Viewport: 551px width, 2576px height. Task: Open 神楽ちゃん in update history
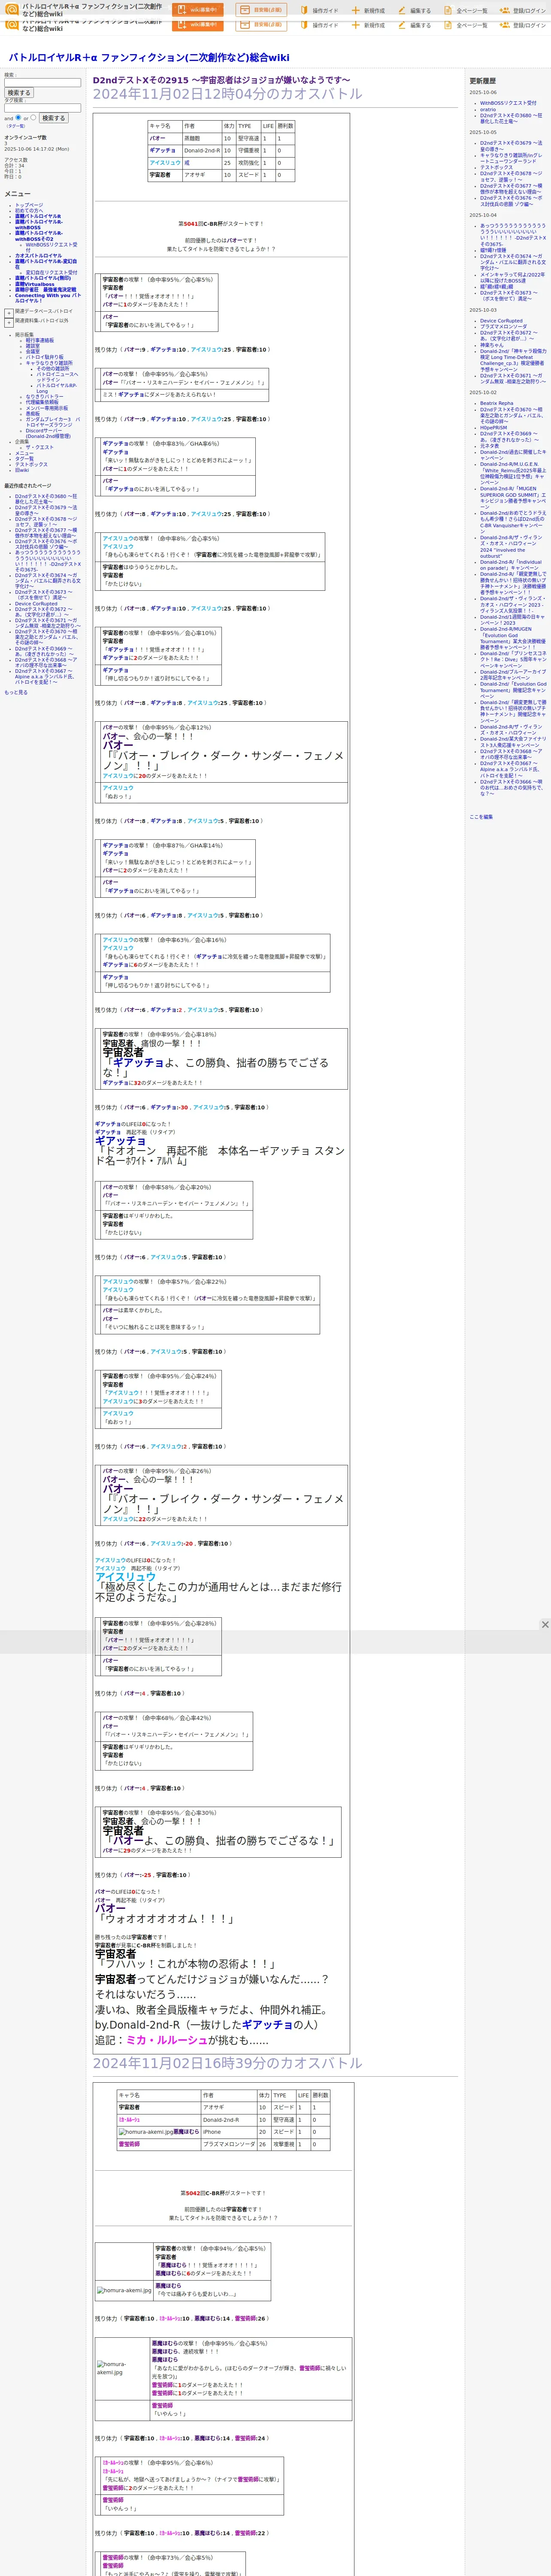tap(492, 345)
